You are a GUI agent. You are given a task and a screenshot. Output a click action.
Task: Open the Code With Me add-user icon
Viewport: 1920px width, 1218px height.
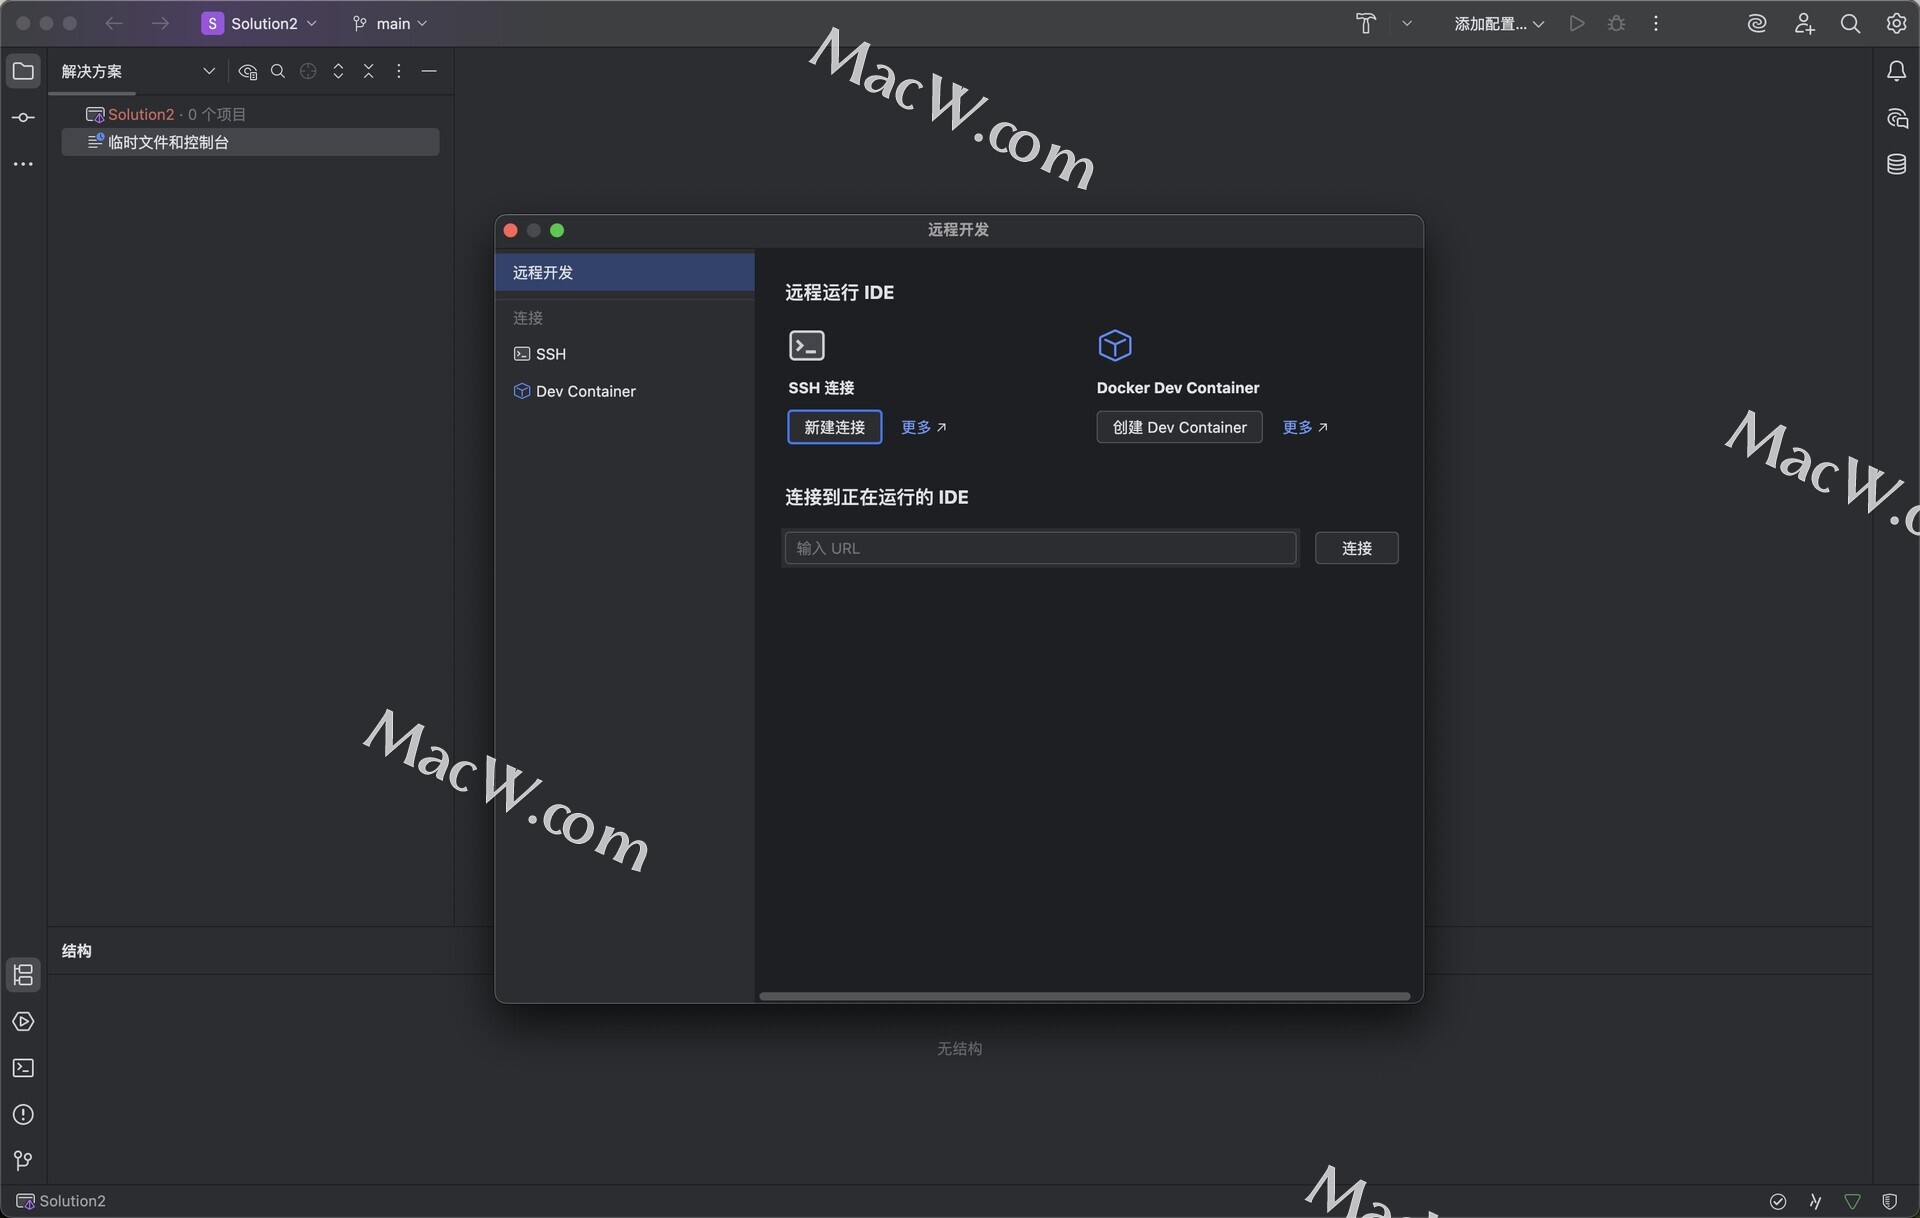[1804, 23]
